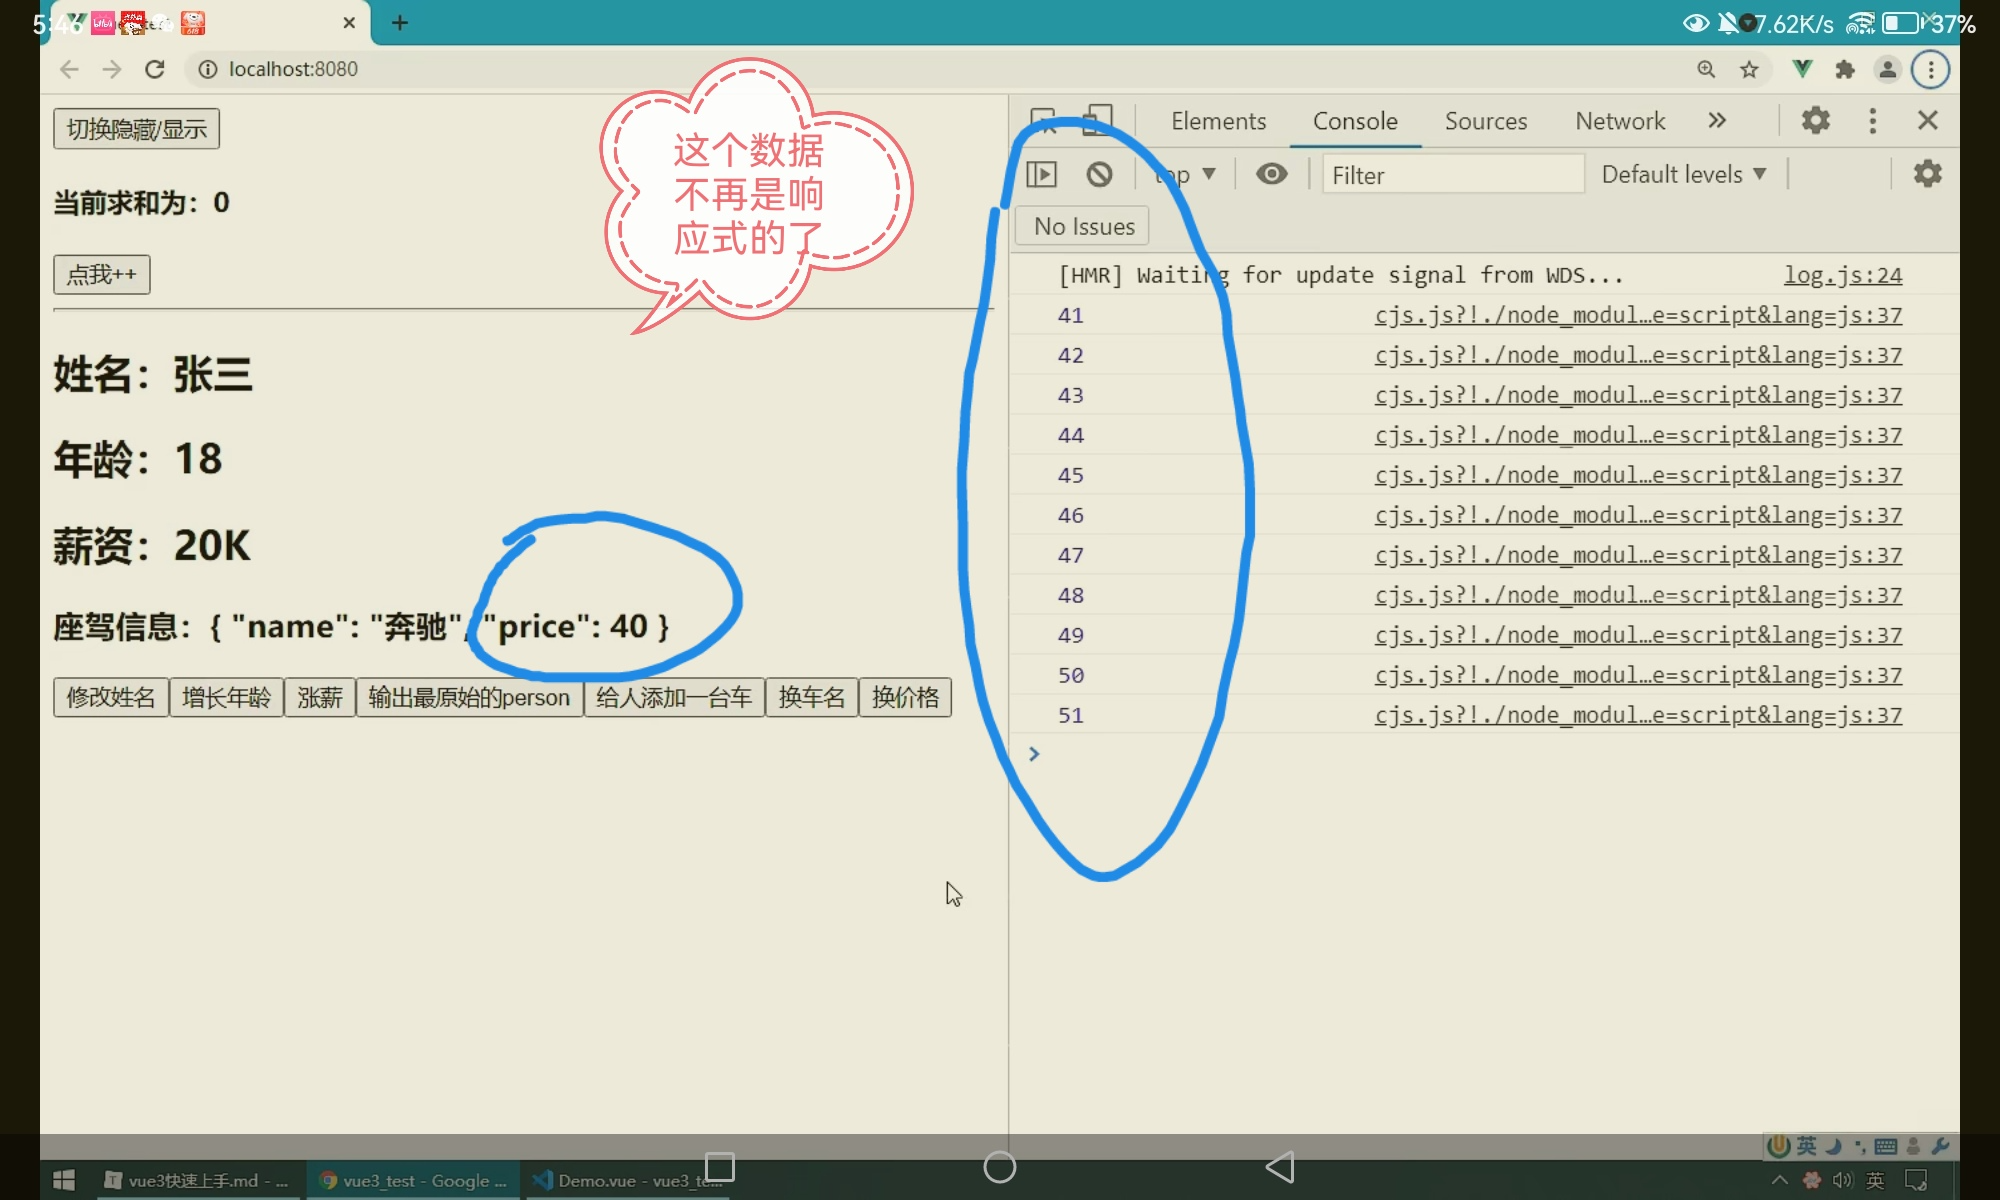Open Demo.vue VS Code taskbar item
The width and height of the screenshot is (2000, 1200).
(x=627, y=1181)
